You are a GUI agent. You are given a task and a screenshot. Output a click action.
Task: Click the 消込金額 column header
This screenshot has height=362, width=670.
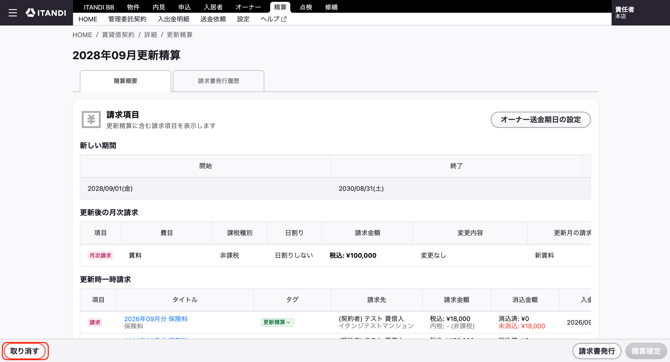525,300
